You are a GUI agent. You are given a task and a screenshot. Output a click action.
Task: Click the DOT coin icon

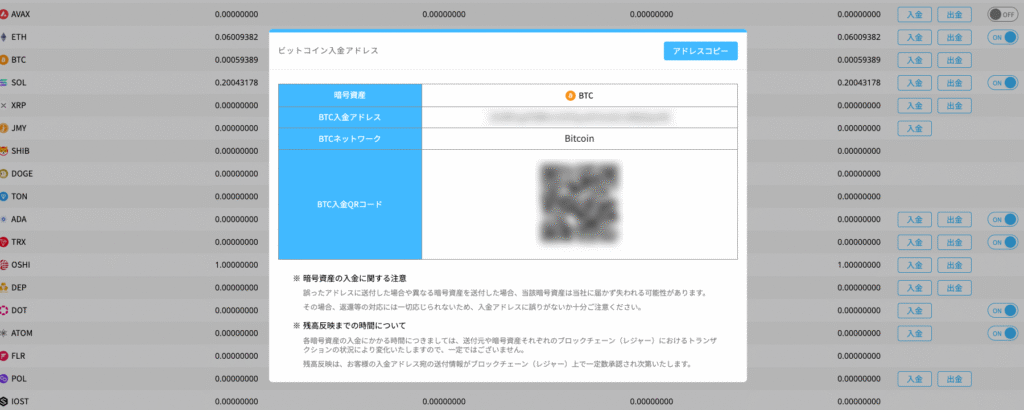pyautogui.click(x=5, y=311)
